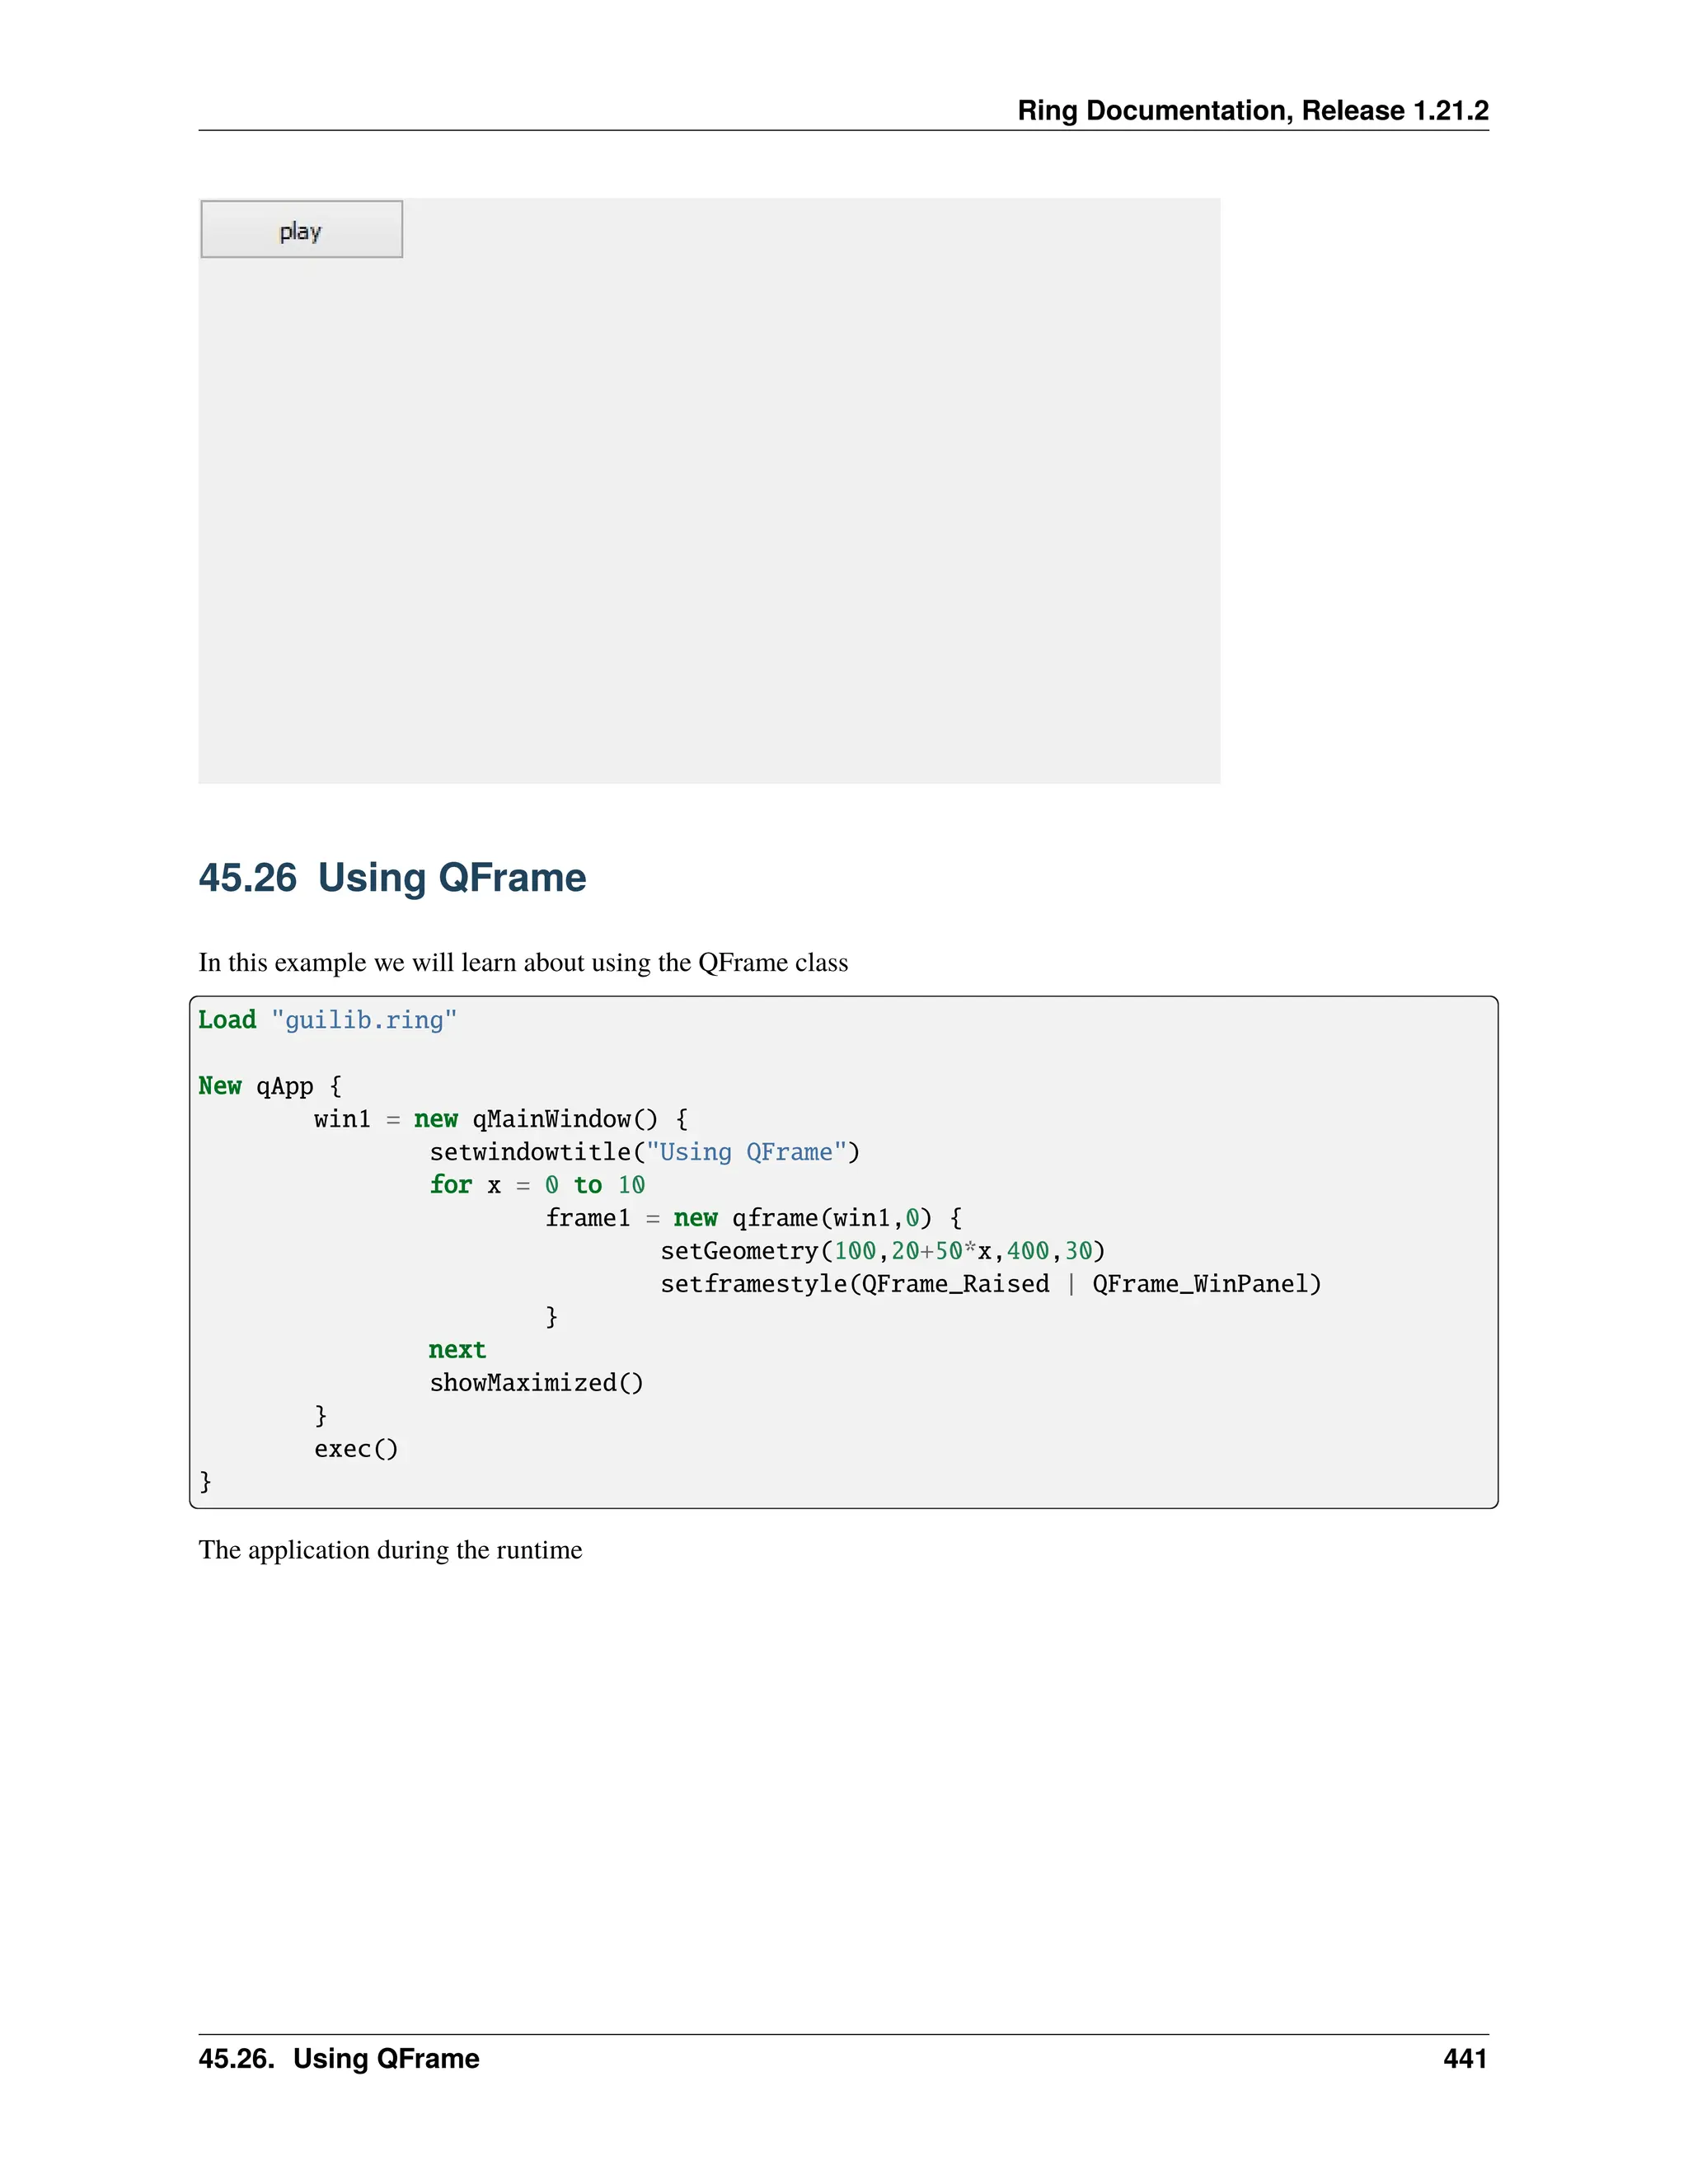1688x2184 pixels.
Task: Click the showMaximized() code line
Action: (x=536, y=1383)
